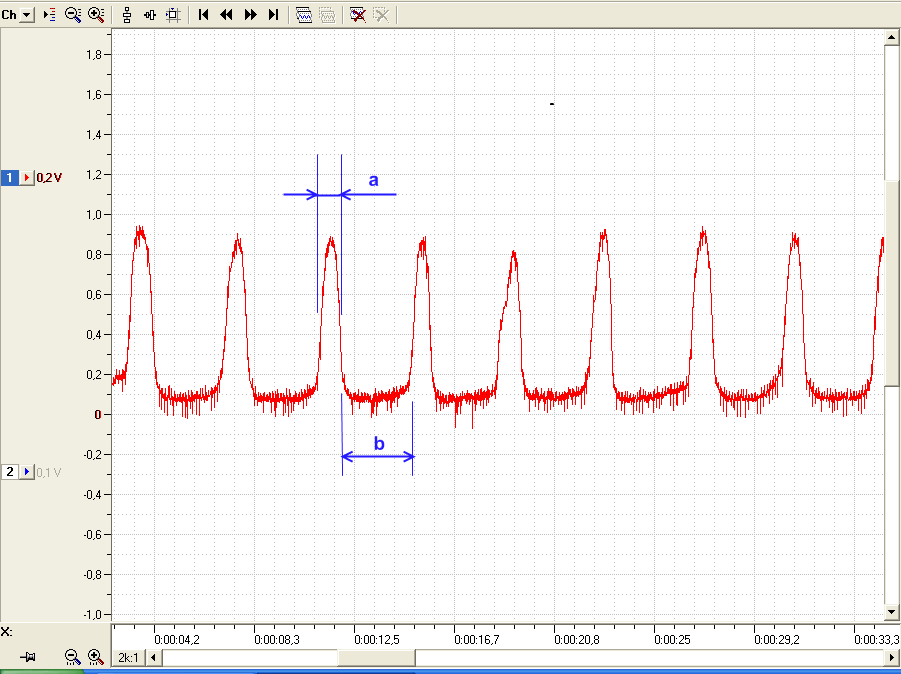The image size is (901, 674).
Task: Zoom in vertically using top toolbar magnifier
Action: coord(96,15)
